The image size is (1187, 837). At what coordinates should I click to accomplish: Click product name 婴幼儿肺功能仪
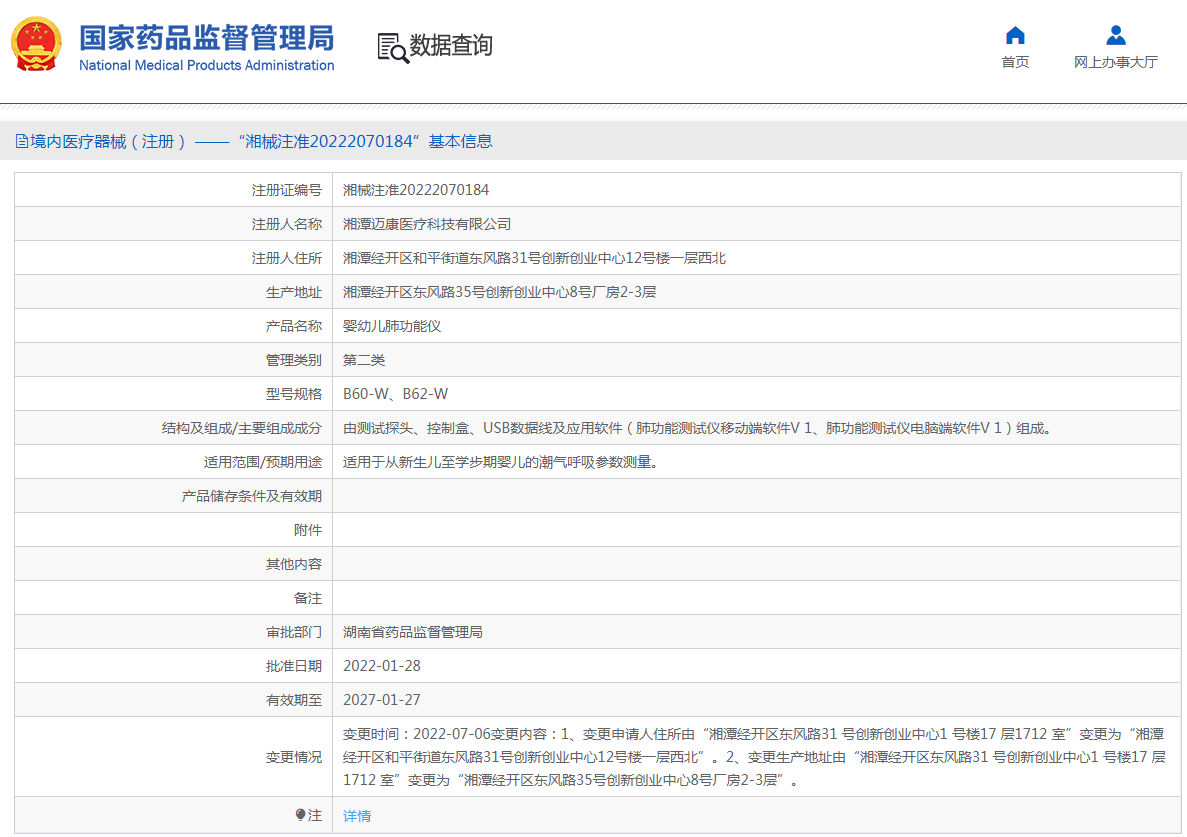tap(392, 326)
